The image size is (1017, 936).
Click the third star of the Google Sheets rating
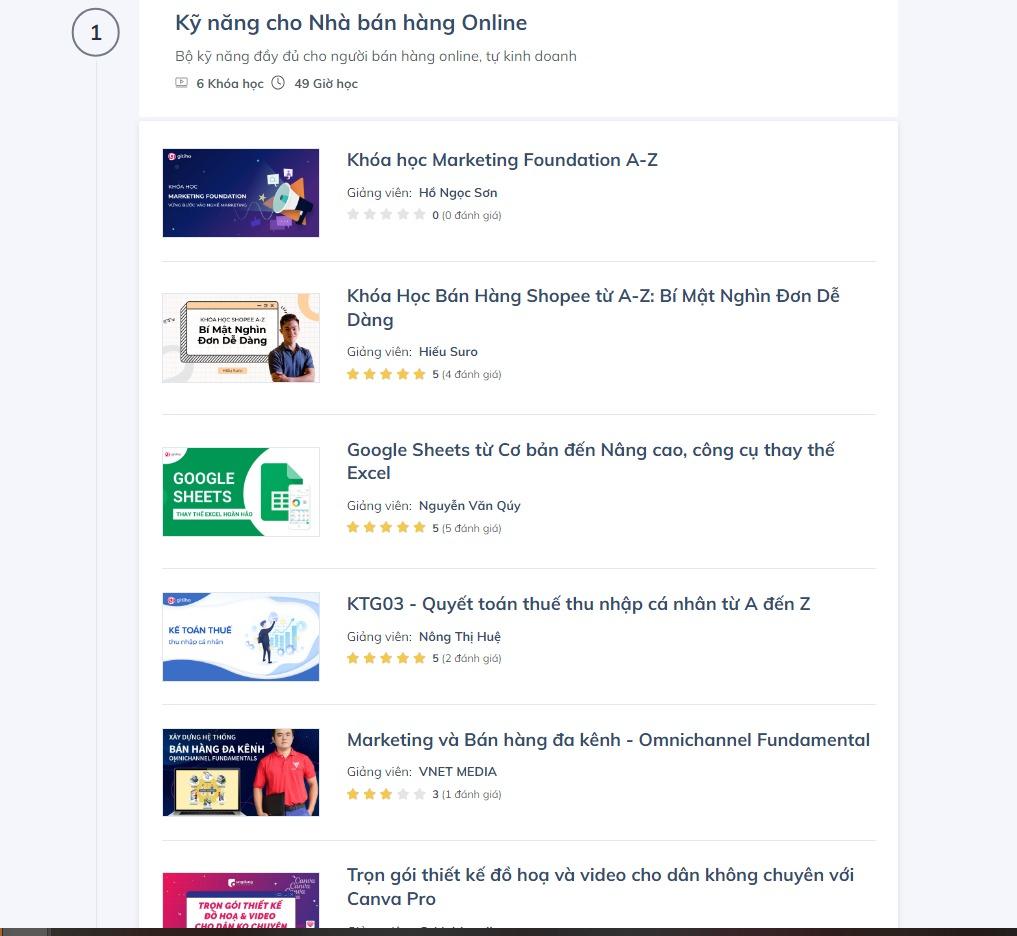pyautogui.click(x=386, y=527)
